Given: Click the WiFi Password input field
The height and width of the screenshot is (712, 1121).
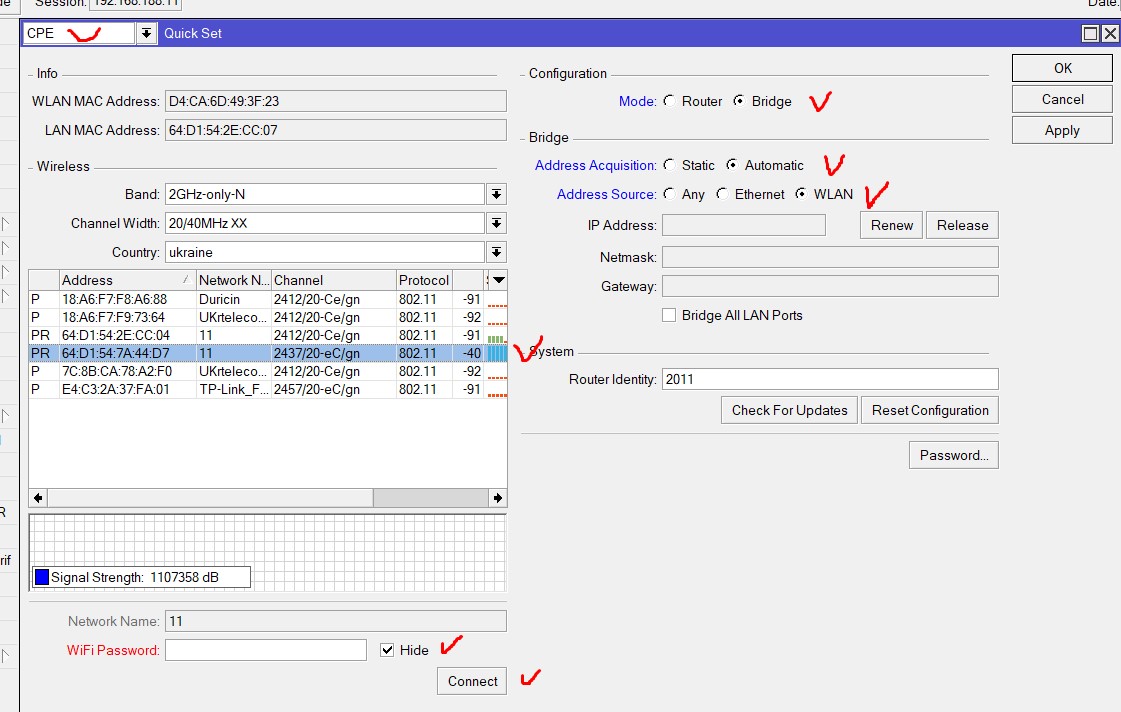Looking at the screenshot, I should 266,650.
